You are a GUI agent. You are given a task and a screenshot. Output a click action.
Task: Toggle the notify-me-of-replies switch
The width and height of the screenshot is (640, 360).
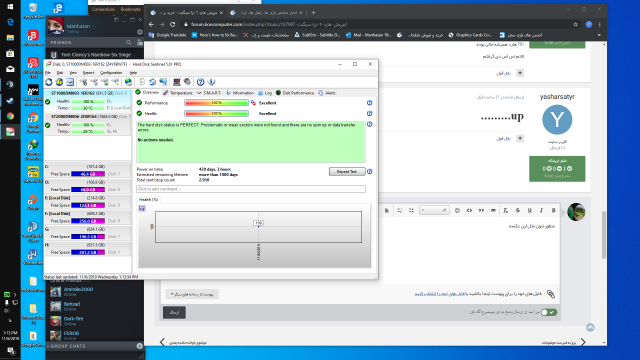coord(549,312)
